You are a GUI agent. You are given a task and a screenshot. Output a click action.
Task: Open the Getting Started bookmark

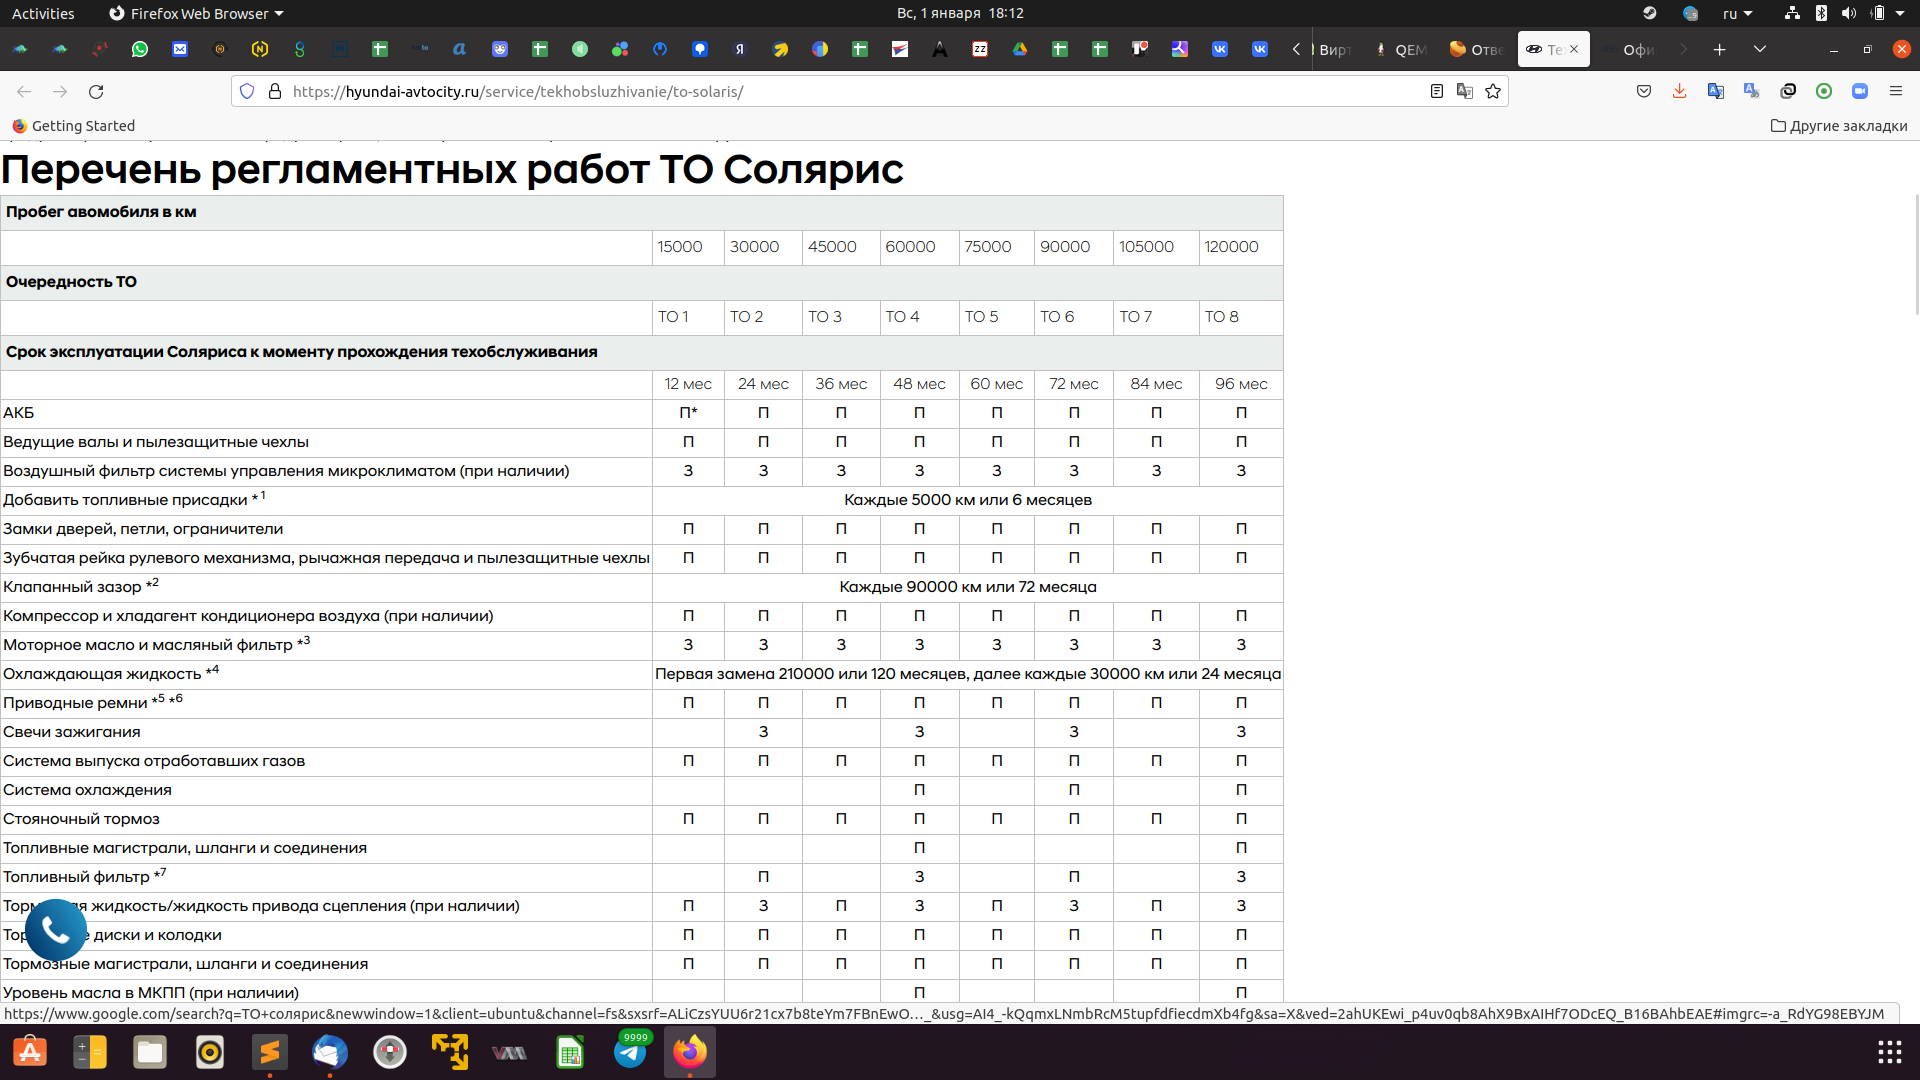coord(73,126)
